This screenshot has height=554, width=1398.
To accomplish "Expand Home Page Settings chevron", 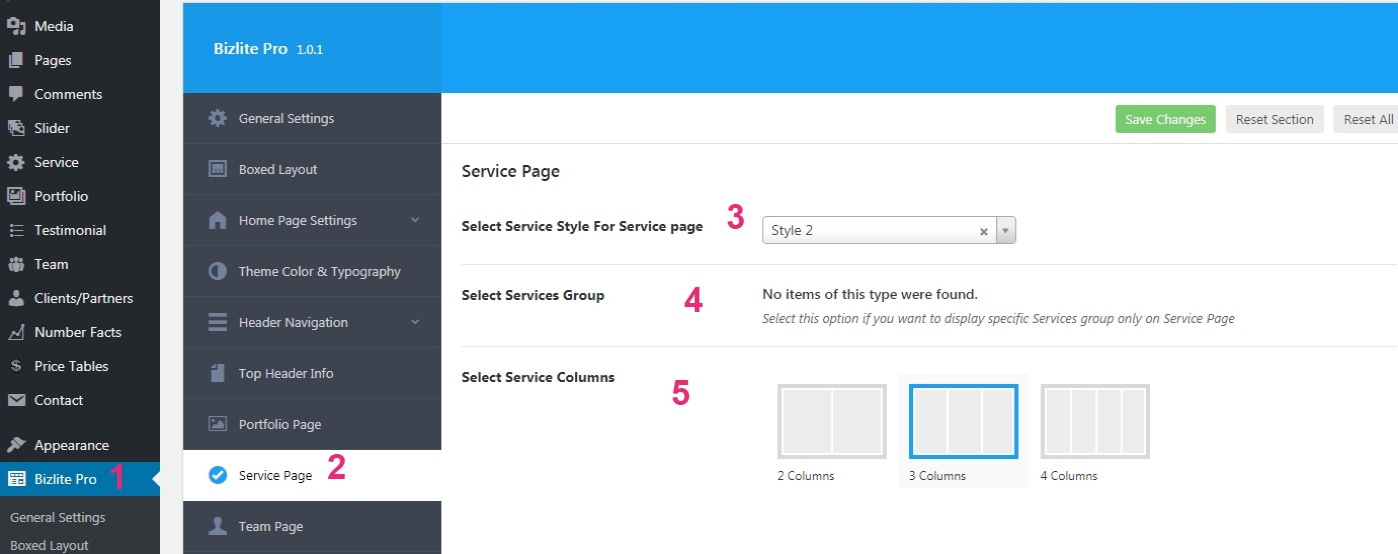I will [415, 220].
